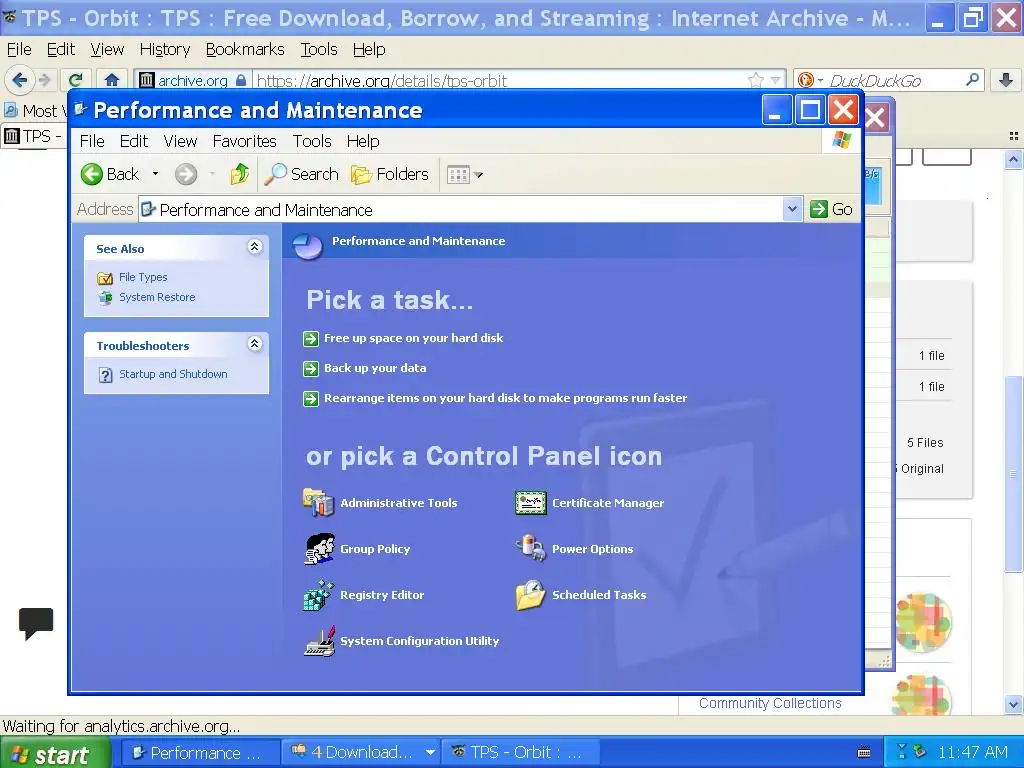The height and width of the screenshot is (768, 1024).
Task: Click Performance taskbar button
Action: (202, 752)
